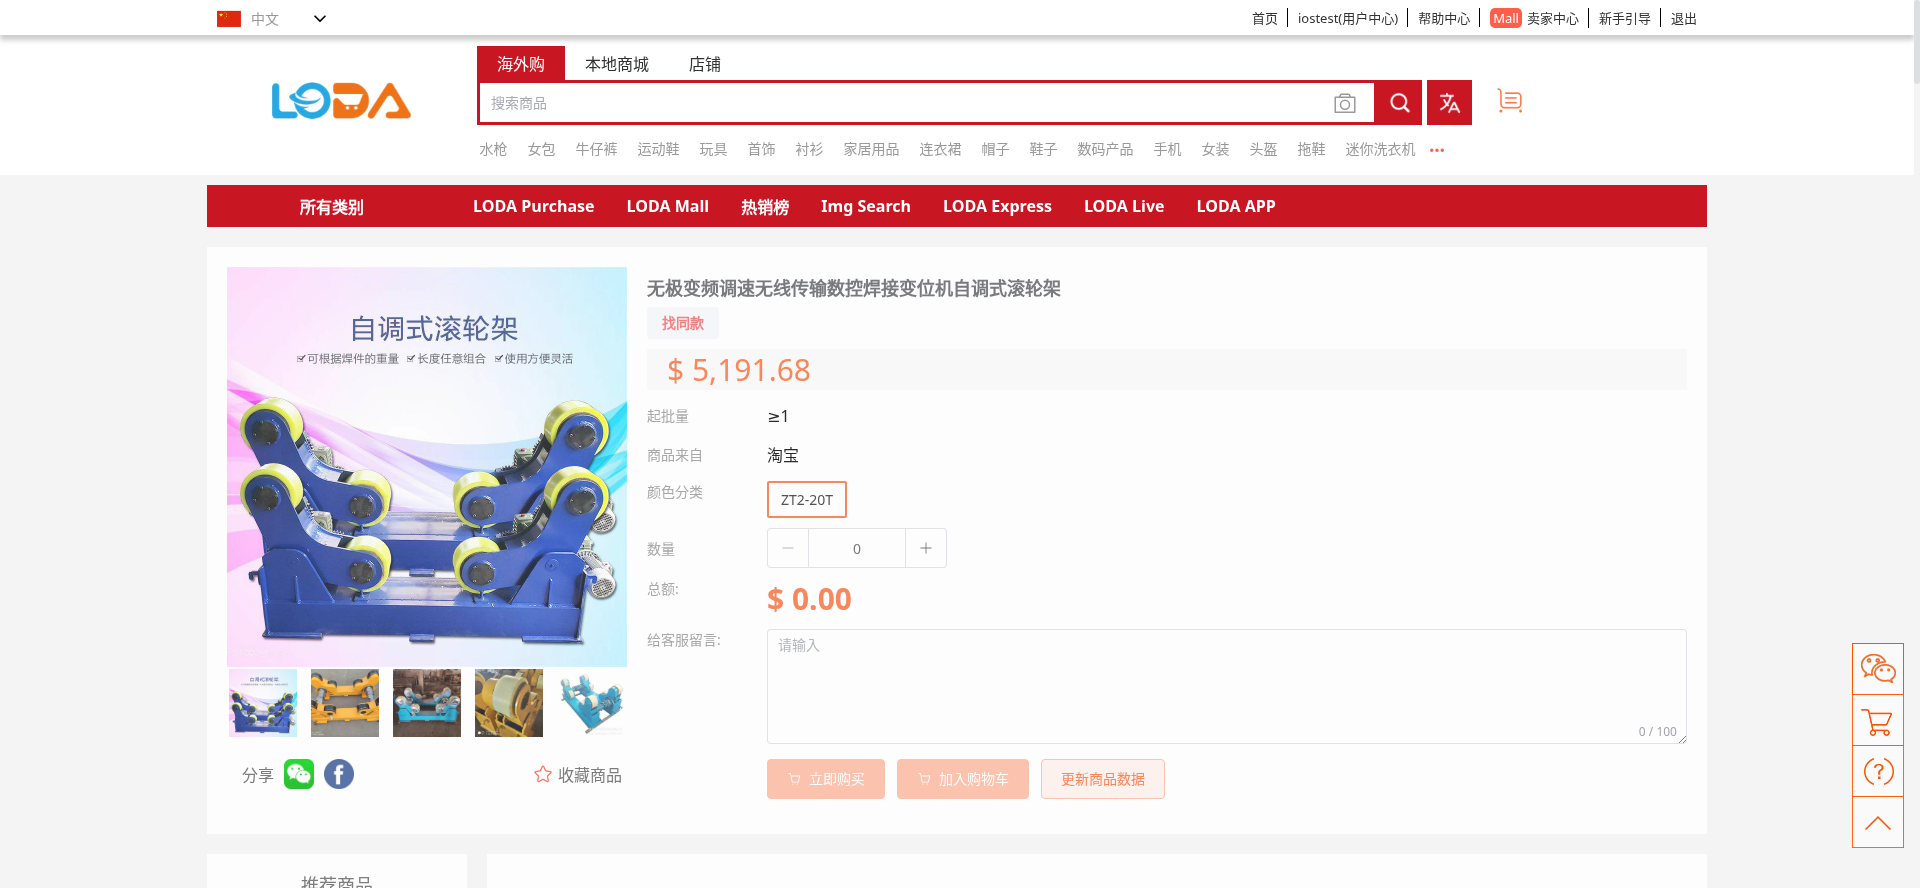Viewport: 1920px width, 888px height.
Task: Click the magnifier search button
Action: pyautogui.click(x=1399, y=103)
